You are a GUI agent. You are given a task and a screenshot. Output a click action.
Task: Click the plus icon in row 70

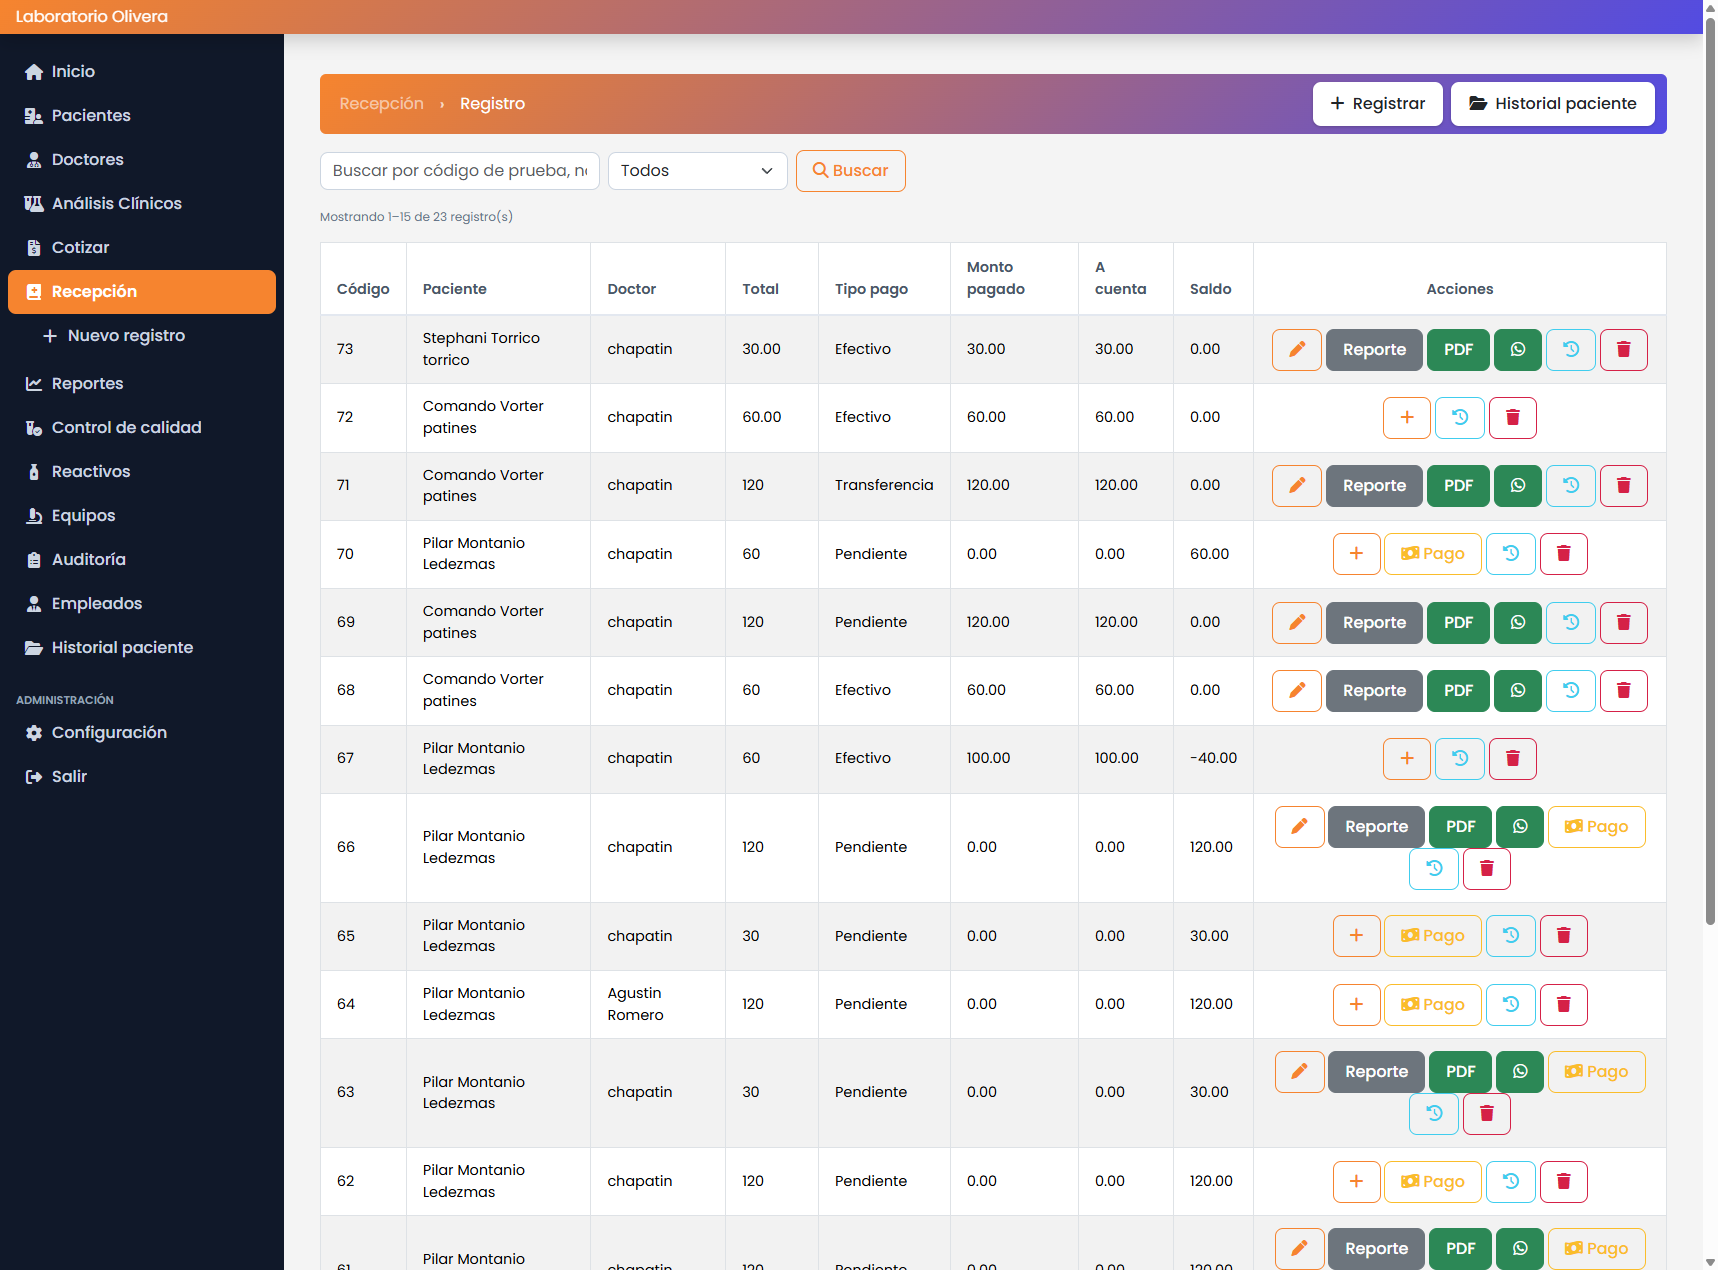(x=1356, y=554)
